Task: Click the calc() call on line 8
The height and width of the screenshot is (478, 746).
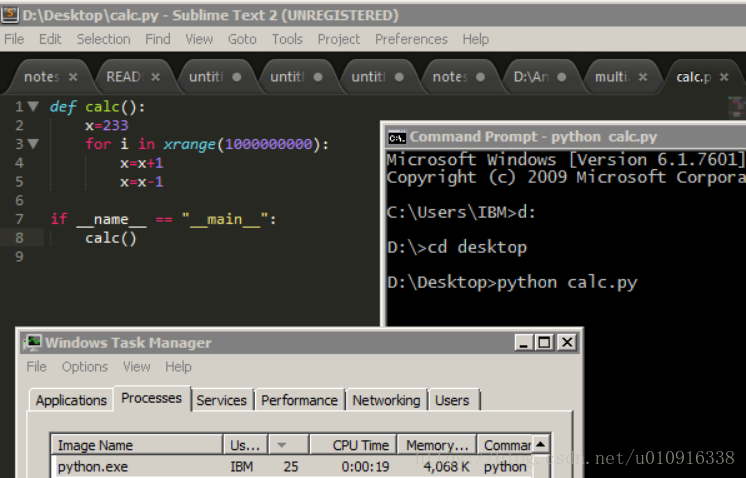Action: pyautogui.click(x=111, y=238)
